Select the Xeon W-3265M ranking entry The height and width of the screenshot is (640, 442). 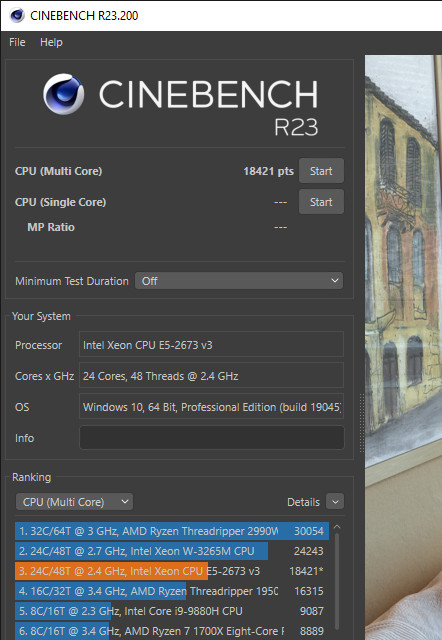(172, 551)
